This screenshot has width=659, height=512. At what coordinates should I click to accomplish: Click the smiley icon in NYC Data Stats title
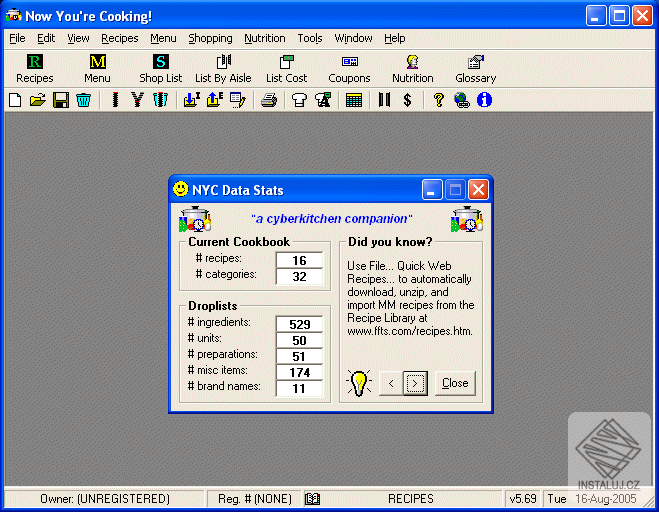point(181,189)
